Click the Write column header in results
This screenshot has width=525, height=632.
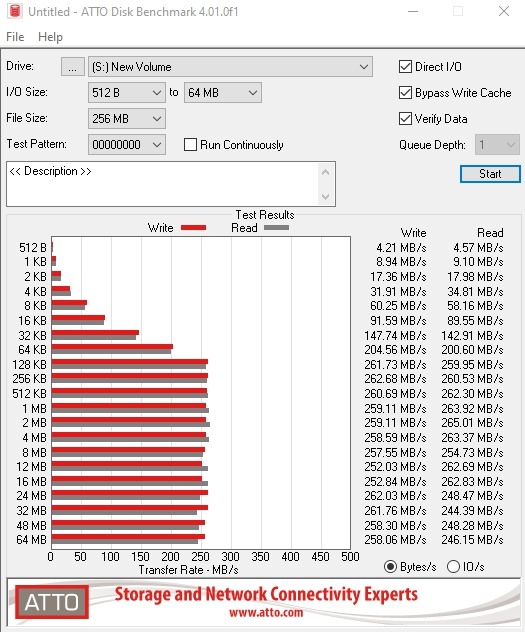point(413,233)
